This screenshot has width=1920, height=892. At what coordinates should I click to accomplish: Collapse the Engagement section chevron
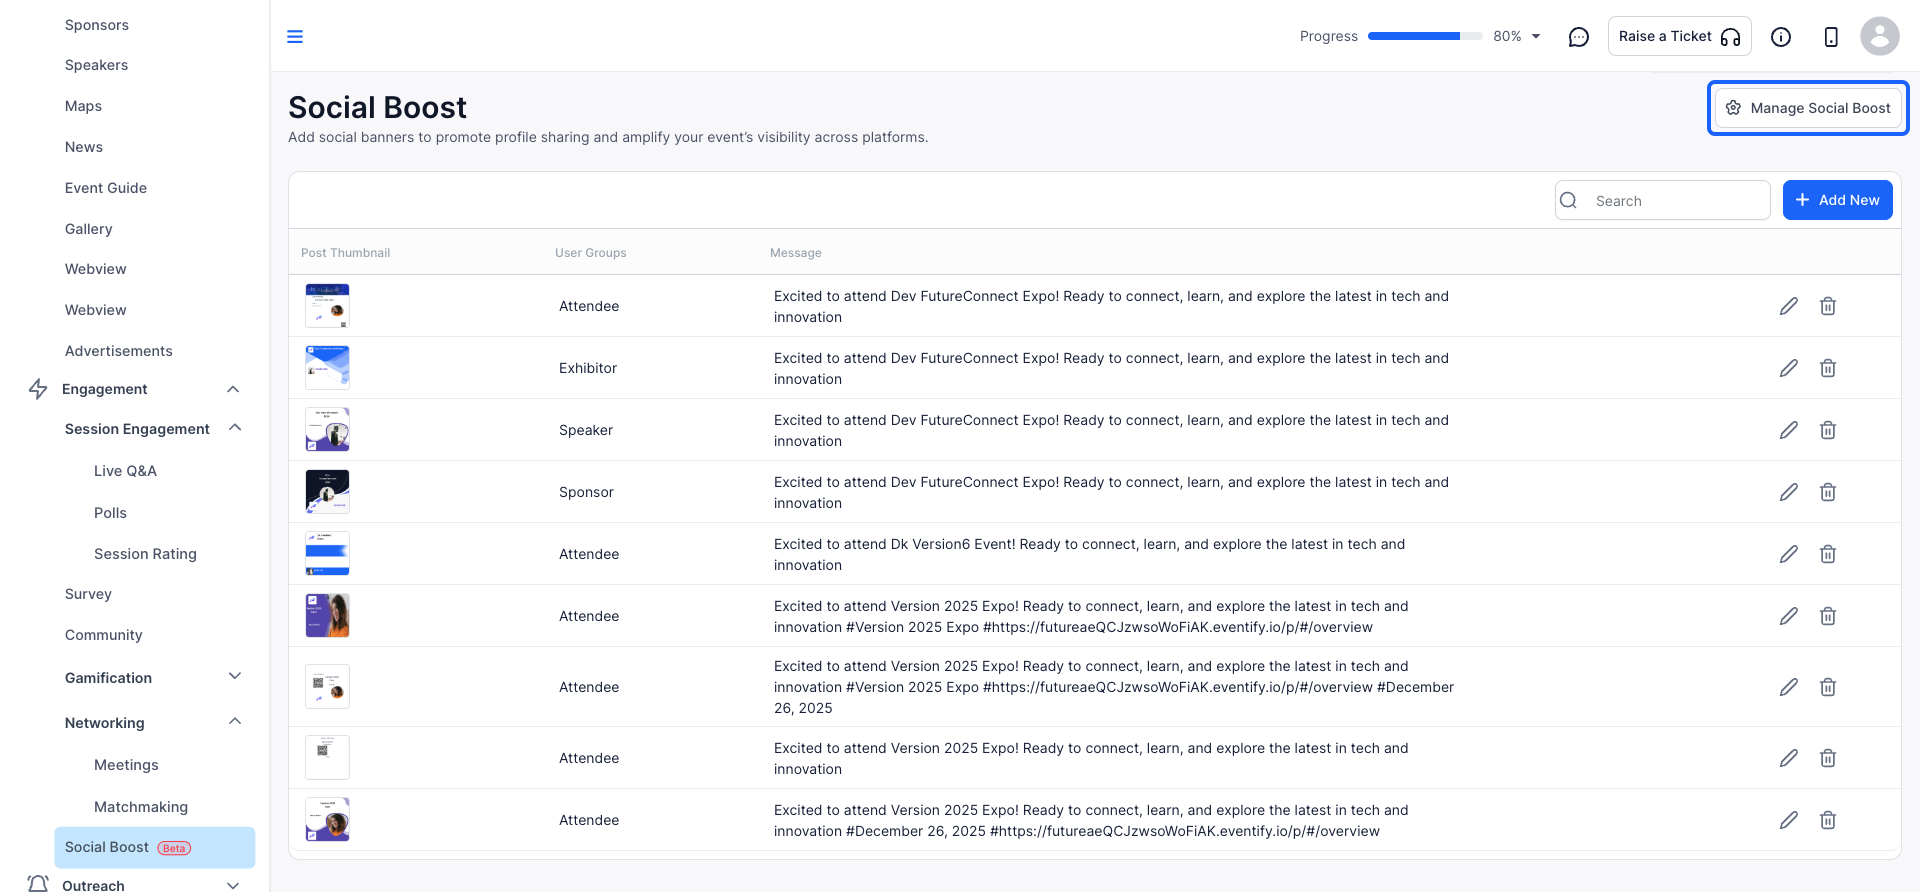point(233,389)
